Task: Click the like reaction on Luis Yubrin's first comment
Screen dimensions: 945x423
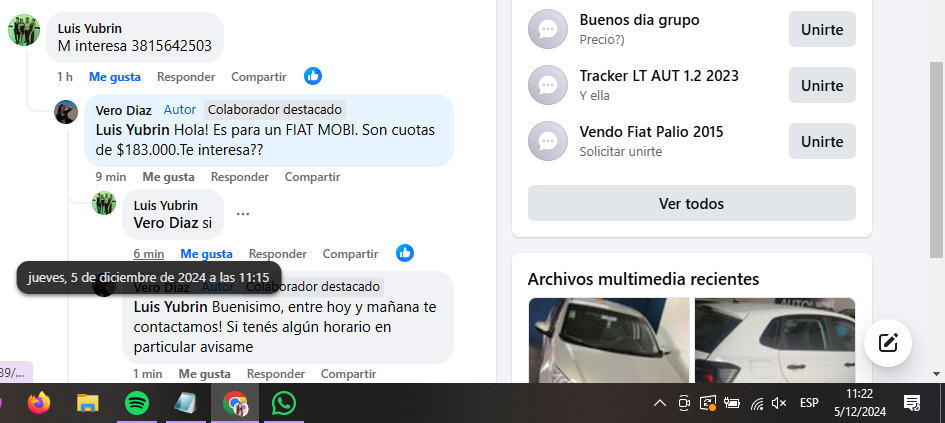Action: pyautogui.click(x=313, y=76)
